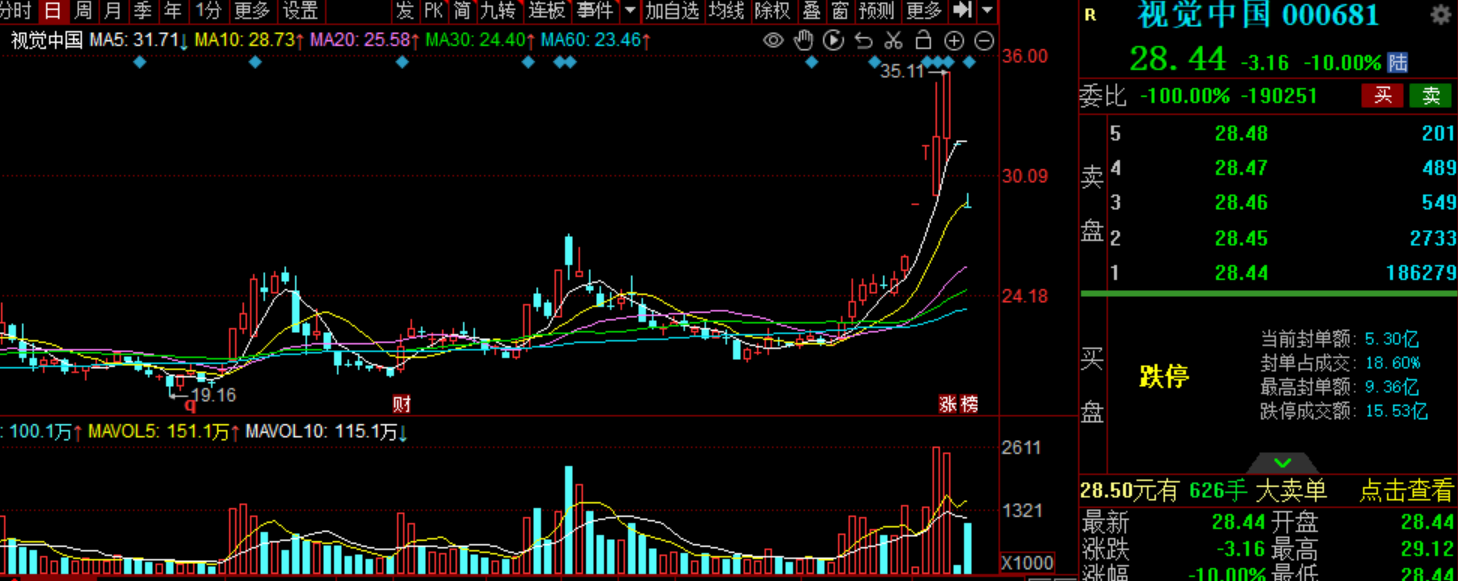Screen dimensions: 1458x581
Task: Toggle 简 simple mode
Action: tap(461, 11)
